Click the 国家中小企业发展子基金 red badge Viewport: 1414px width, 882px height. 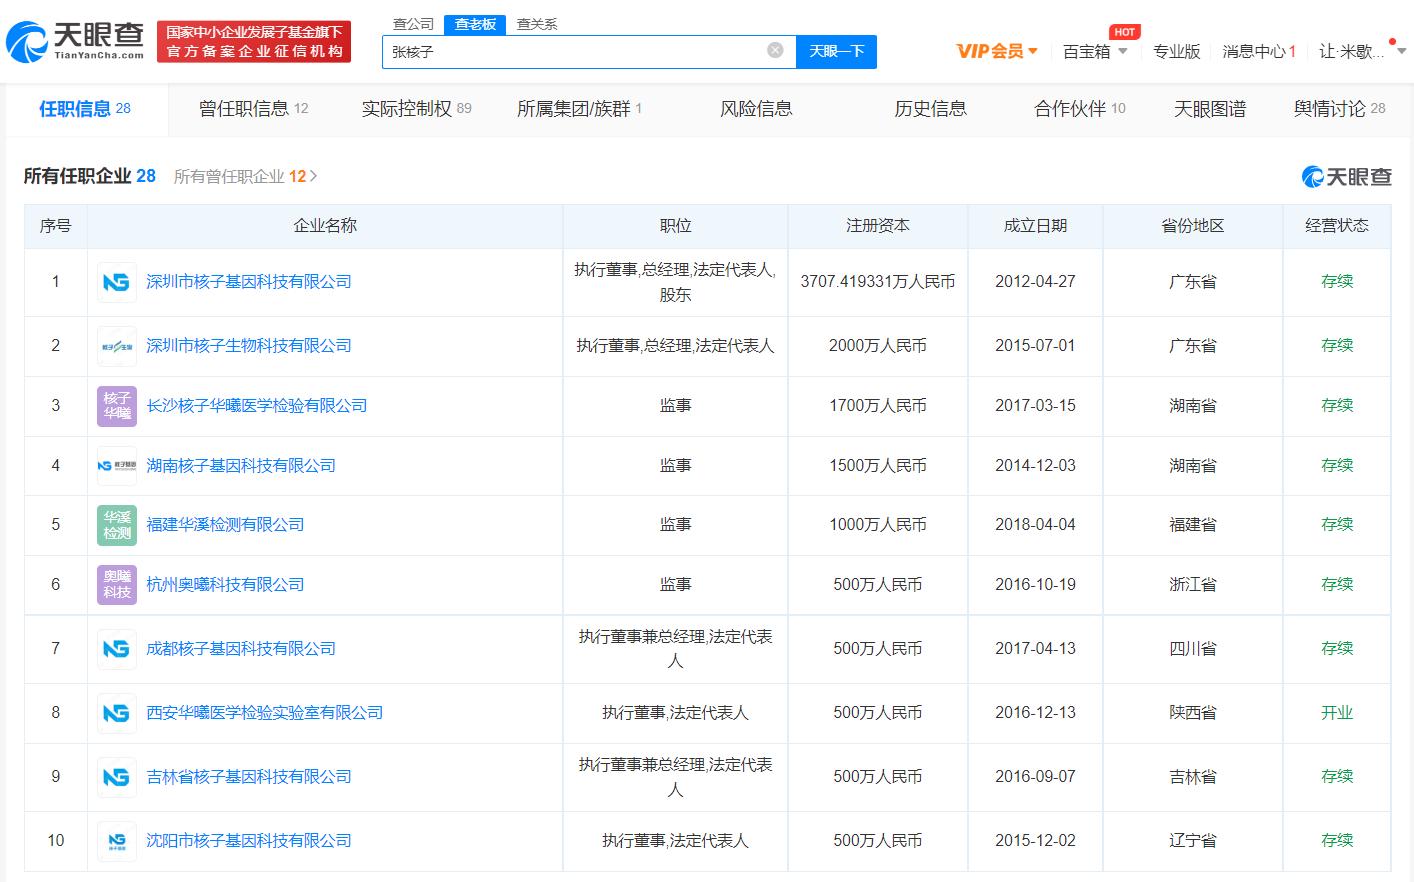[x=254, y=42]
